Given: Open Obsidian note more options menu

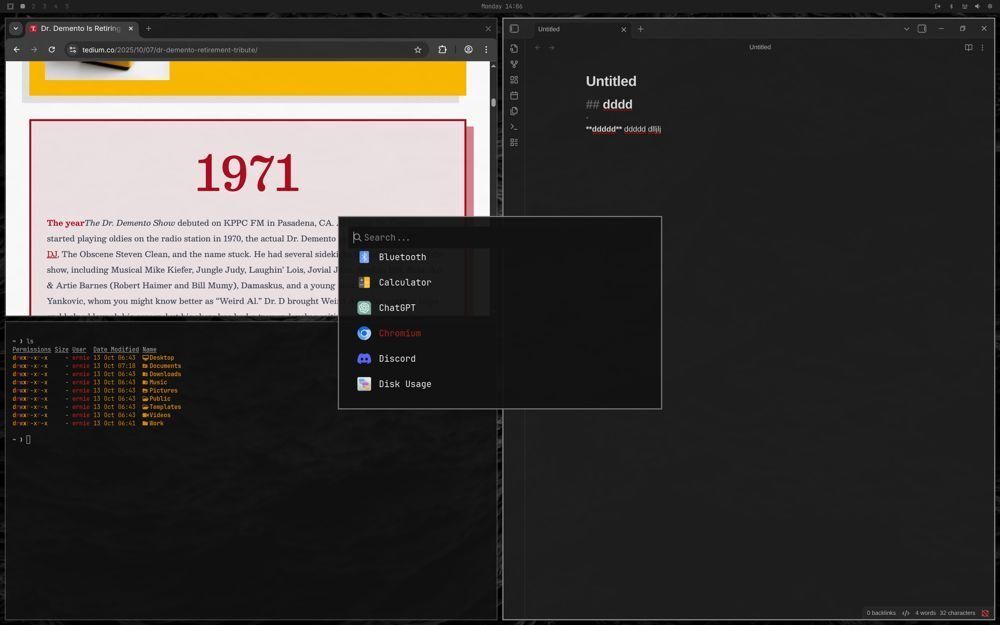Looking at the screenshot, I should (x=983, y=47).
